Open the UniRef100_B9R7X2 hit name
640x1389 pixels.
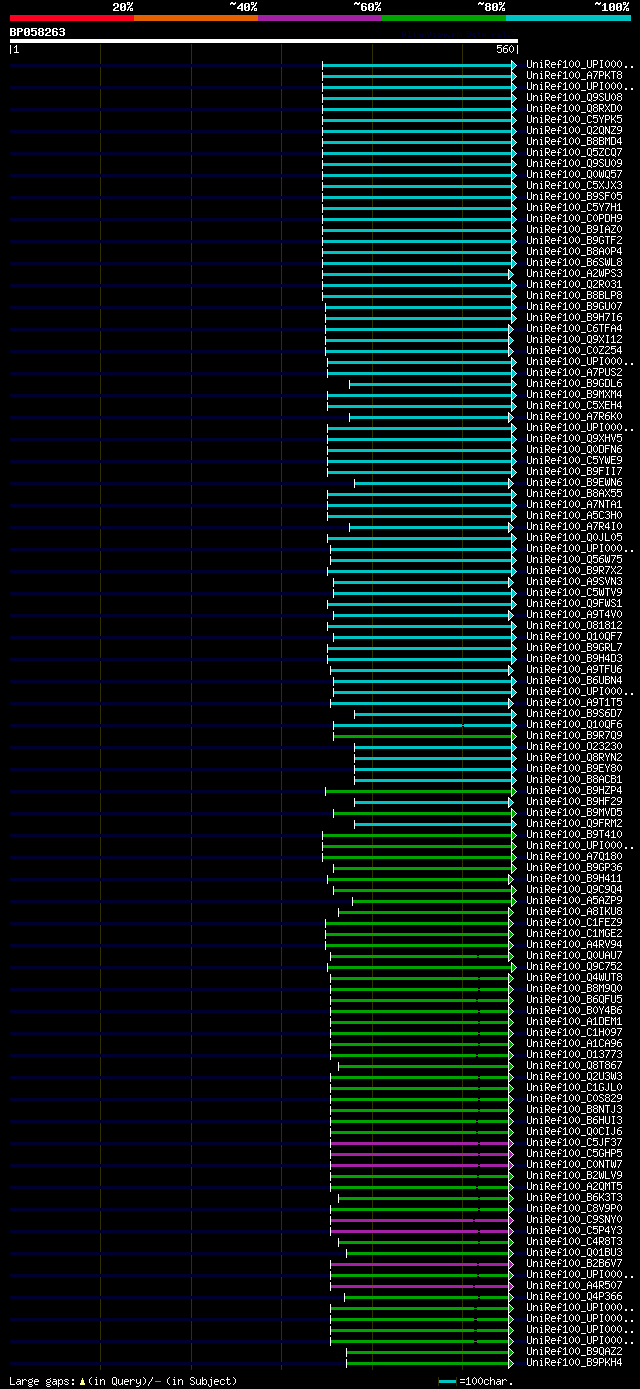coord(574,570)
